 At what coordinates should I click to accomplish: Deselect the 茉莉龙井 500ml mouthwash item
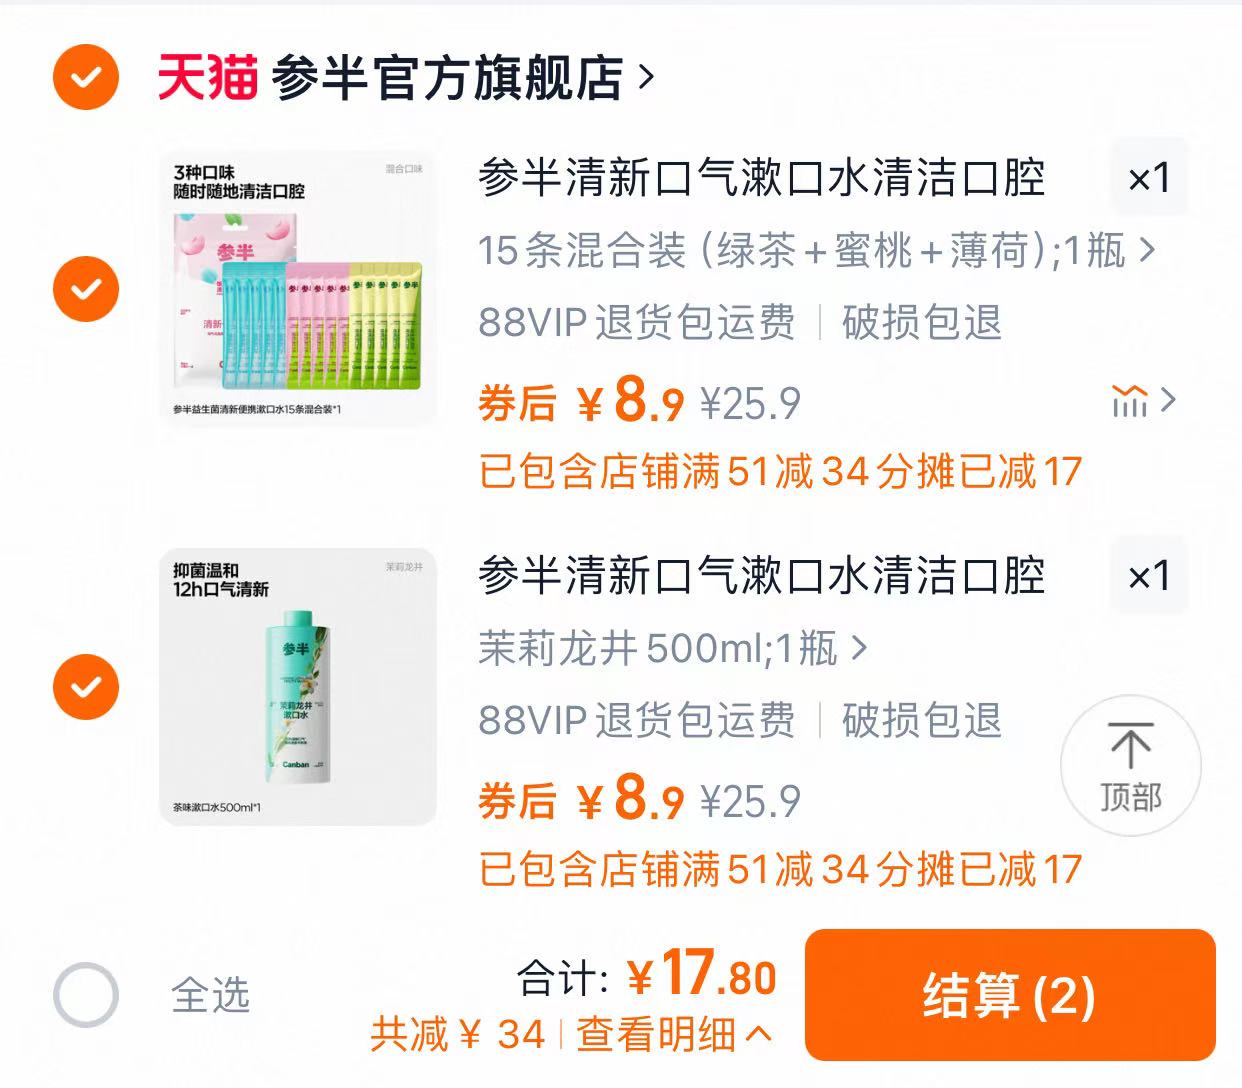[86, 687]
